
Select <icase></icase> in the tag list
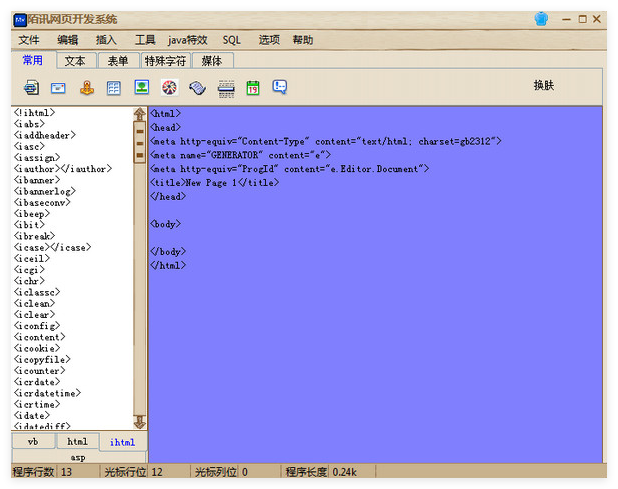point(52,247)
